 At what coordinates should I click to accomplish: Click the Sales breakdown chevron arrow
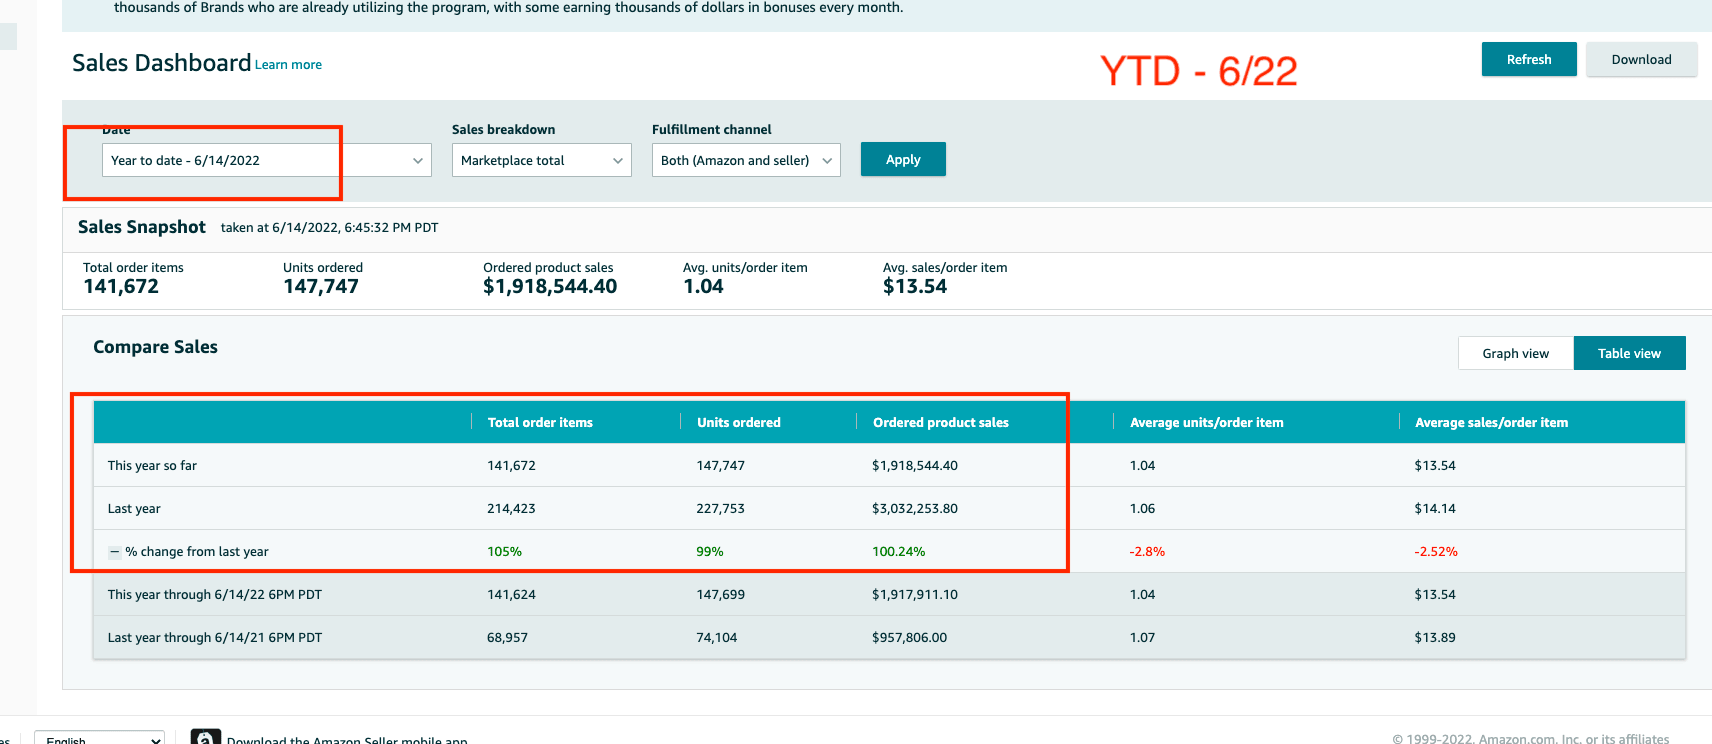(x=618, y=161)
